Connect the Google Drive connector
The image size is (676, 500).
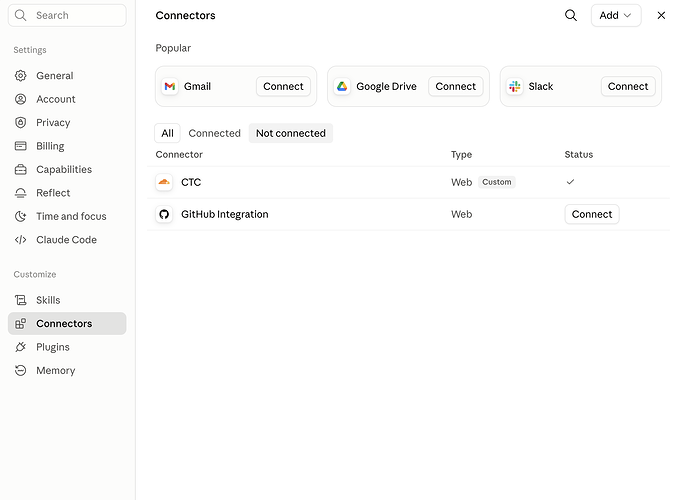coord(456,86)
